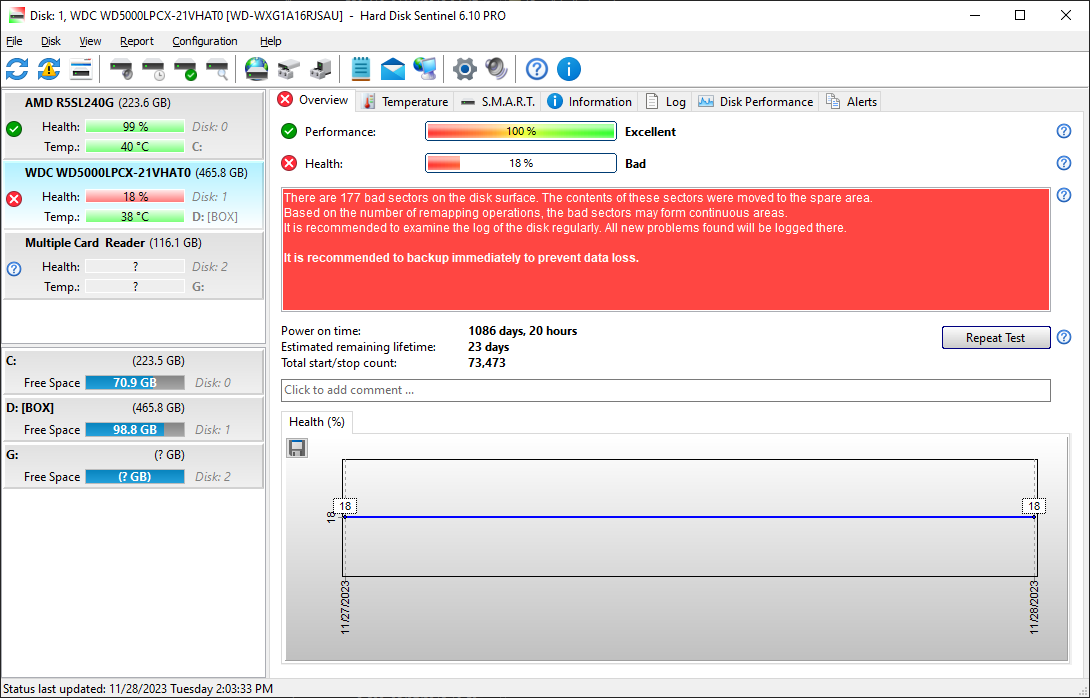Click the question status icon of Card Reader
This screenshot has width=1090, height=698.
(x=14, y=269)
